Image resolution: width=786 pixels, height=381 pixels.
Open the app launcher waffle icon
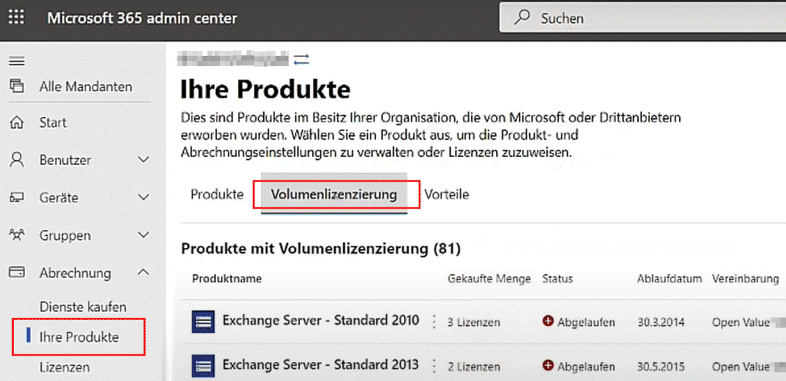pos(17,18)
